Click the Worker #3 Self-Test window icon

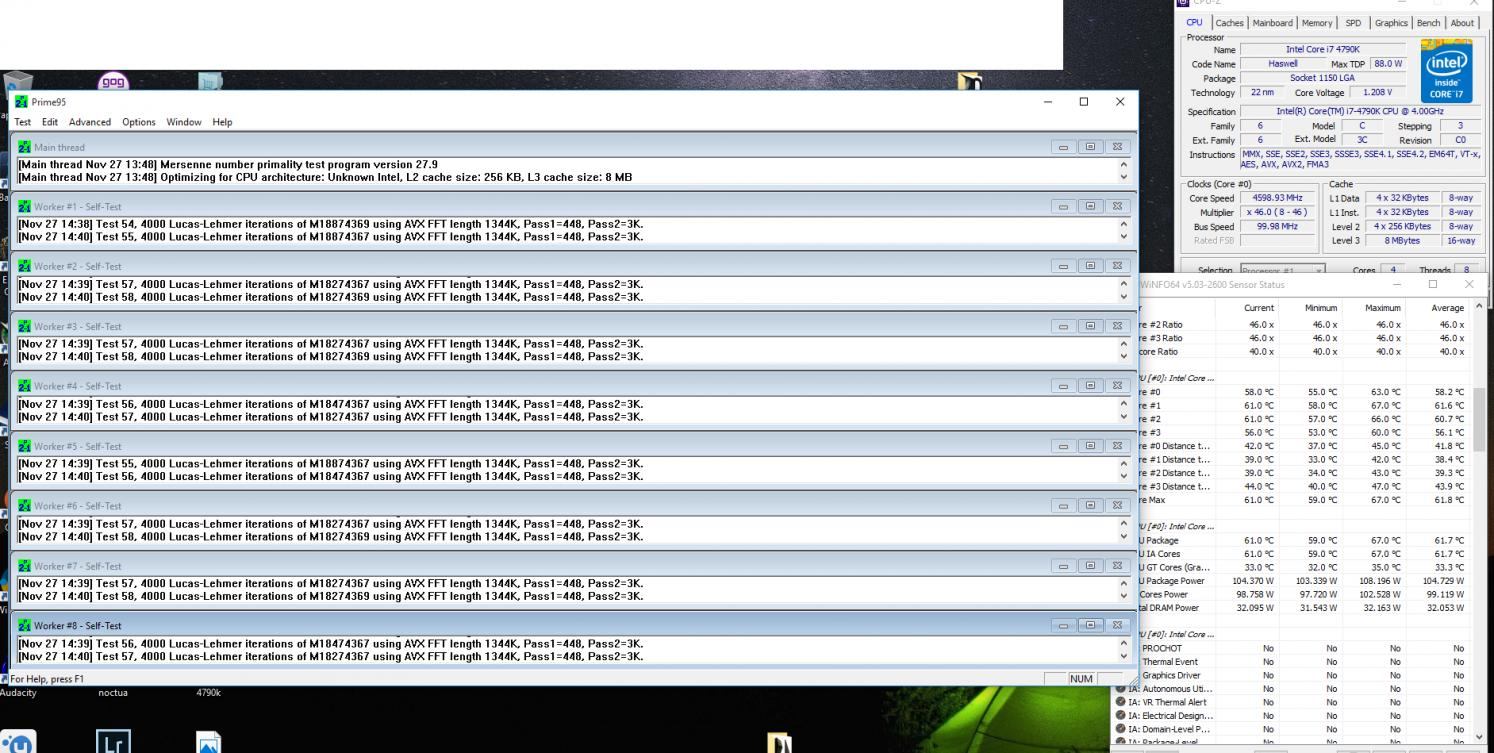(25, 326)
